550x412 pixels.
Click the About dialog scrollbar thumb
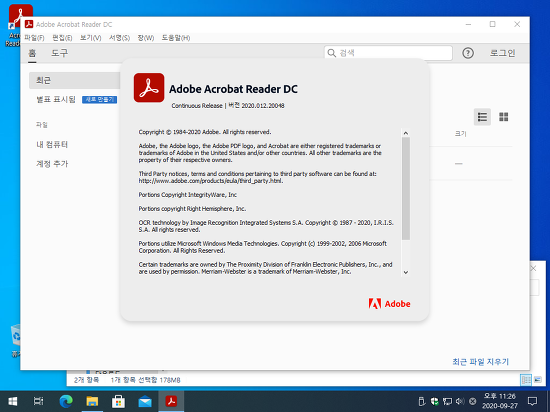[406, 189]
